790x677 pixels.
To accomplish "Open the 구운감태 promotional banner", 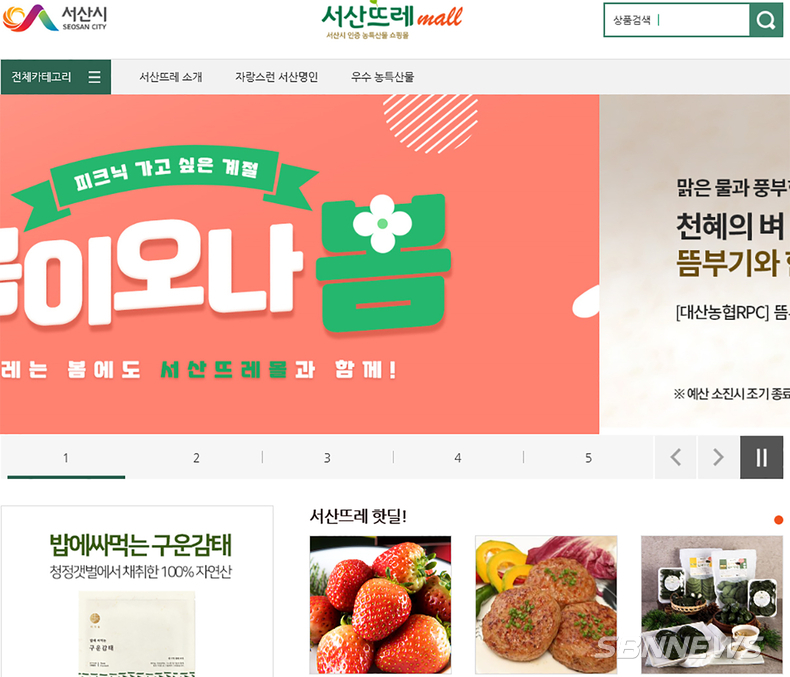I will [138, 591].
